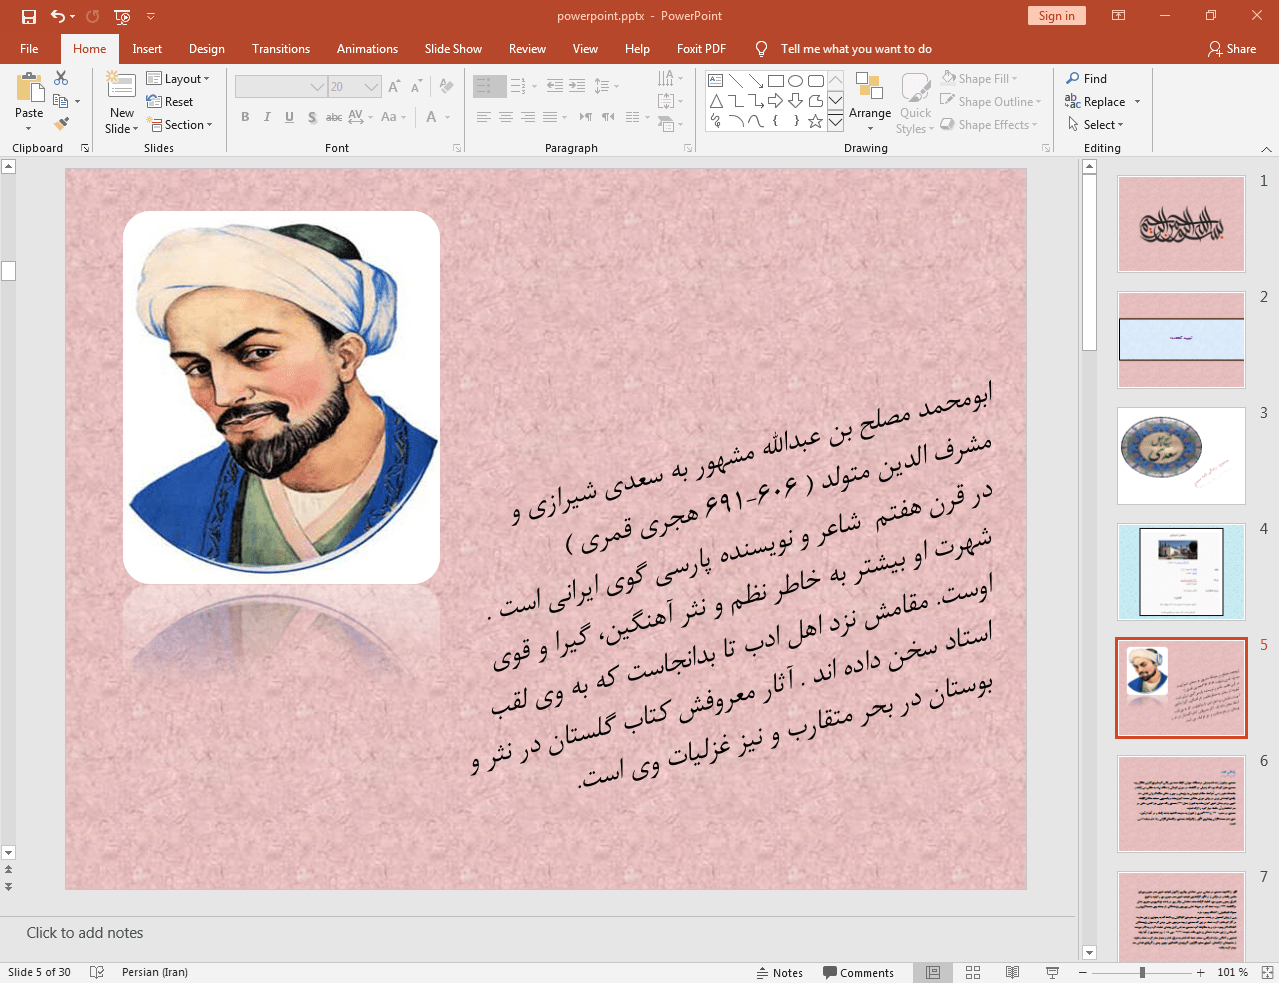Screen dimensions: 1279x983
Task: Click the Reset slide button
Action: click(170, 101)
